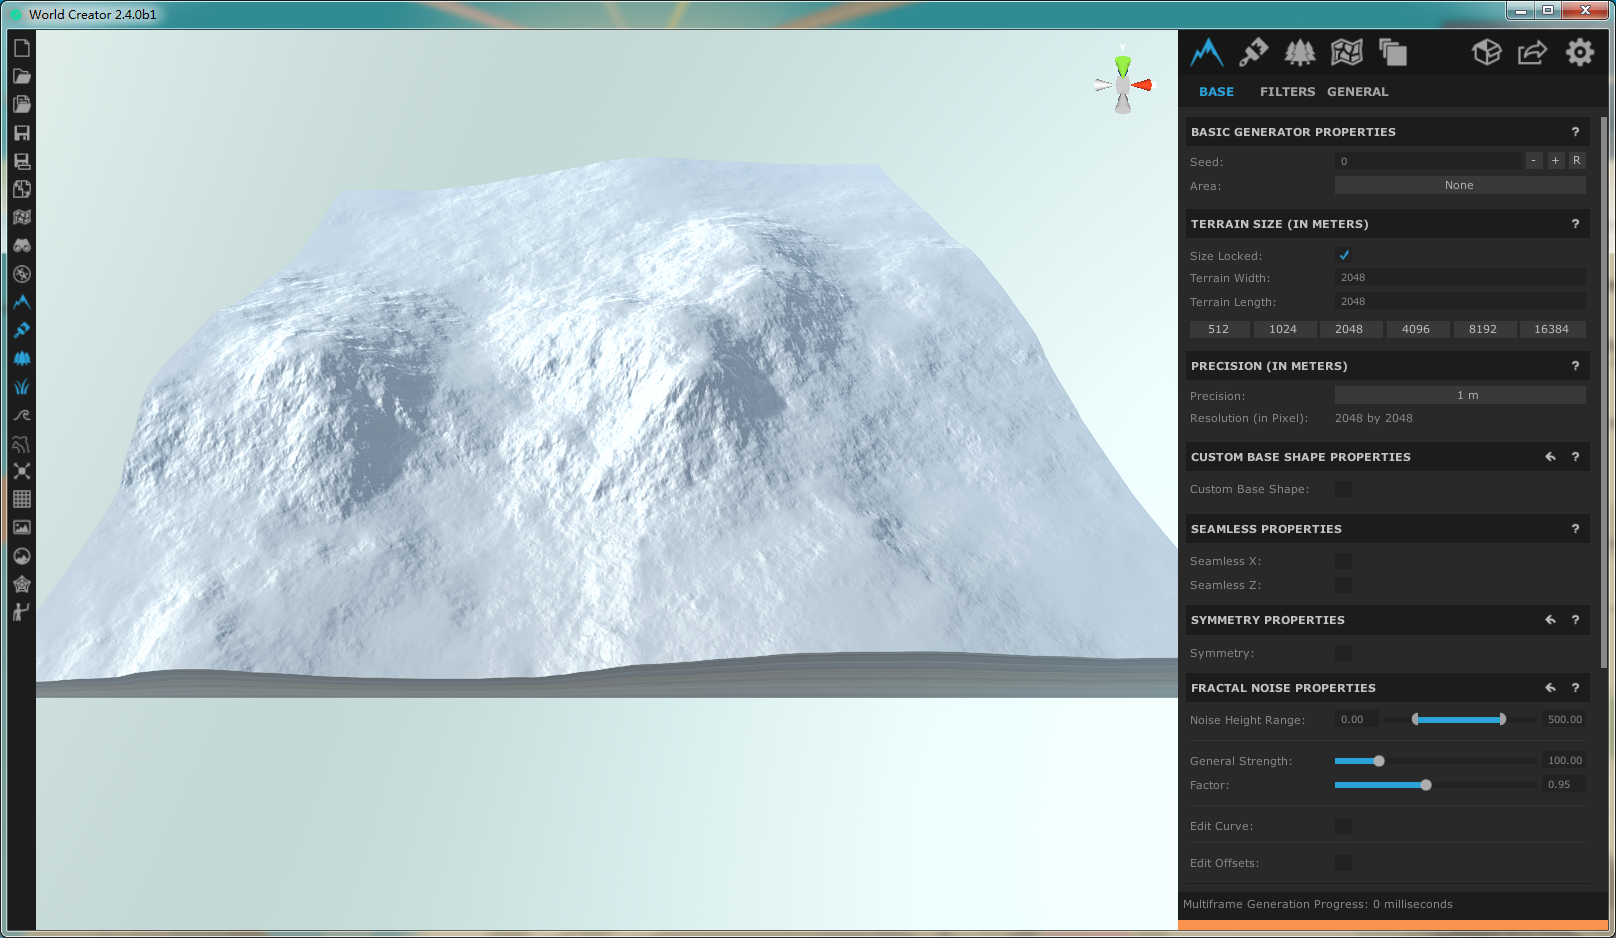Open the Terrain mountain section in the top panel
1616x938 pixels.
[1207, 52]
